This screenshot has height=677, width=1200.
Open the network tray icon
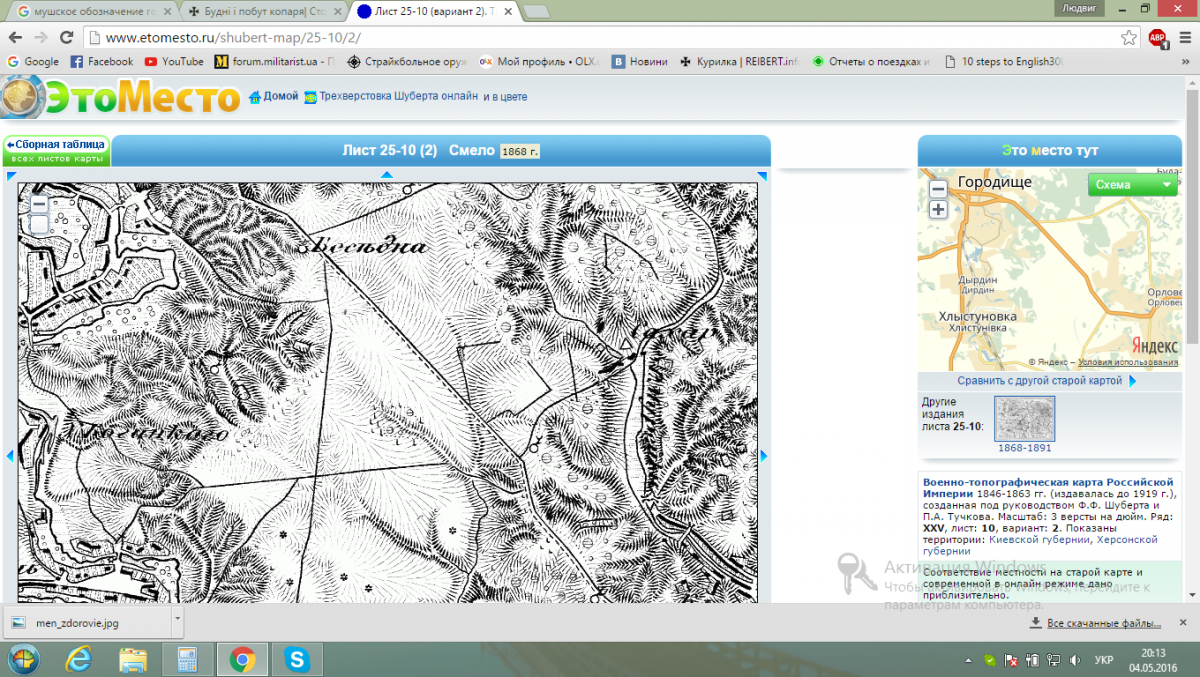click(1053, 660)
